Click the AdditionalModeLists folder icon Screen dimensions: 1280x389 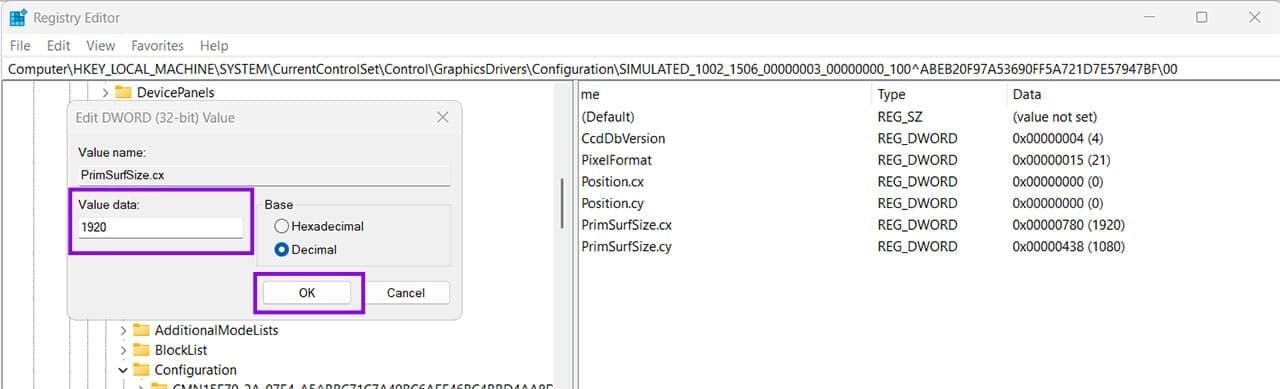[141, 330]
